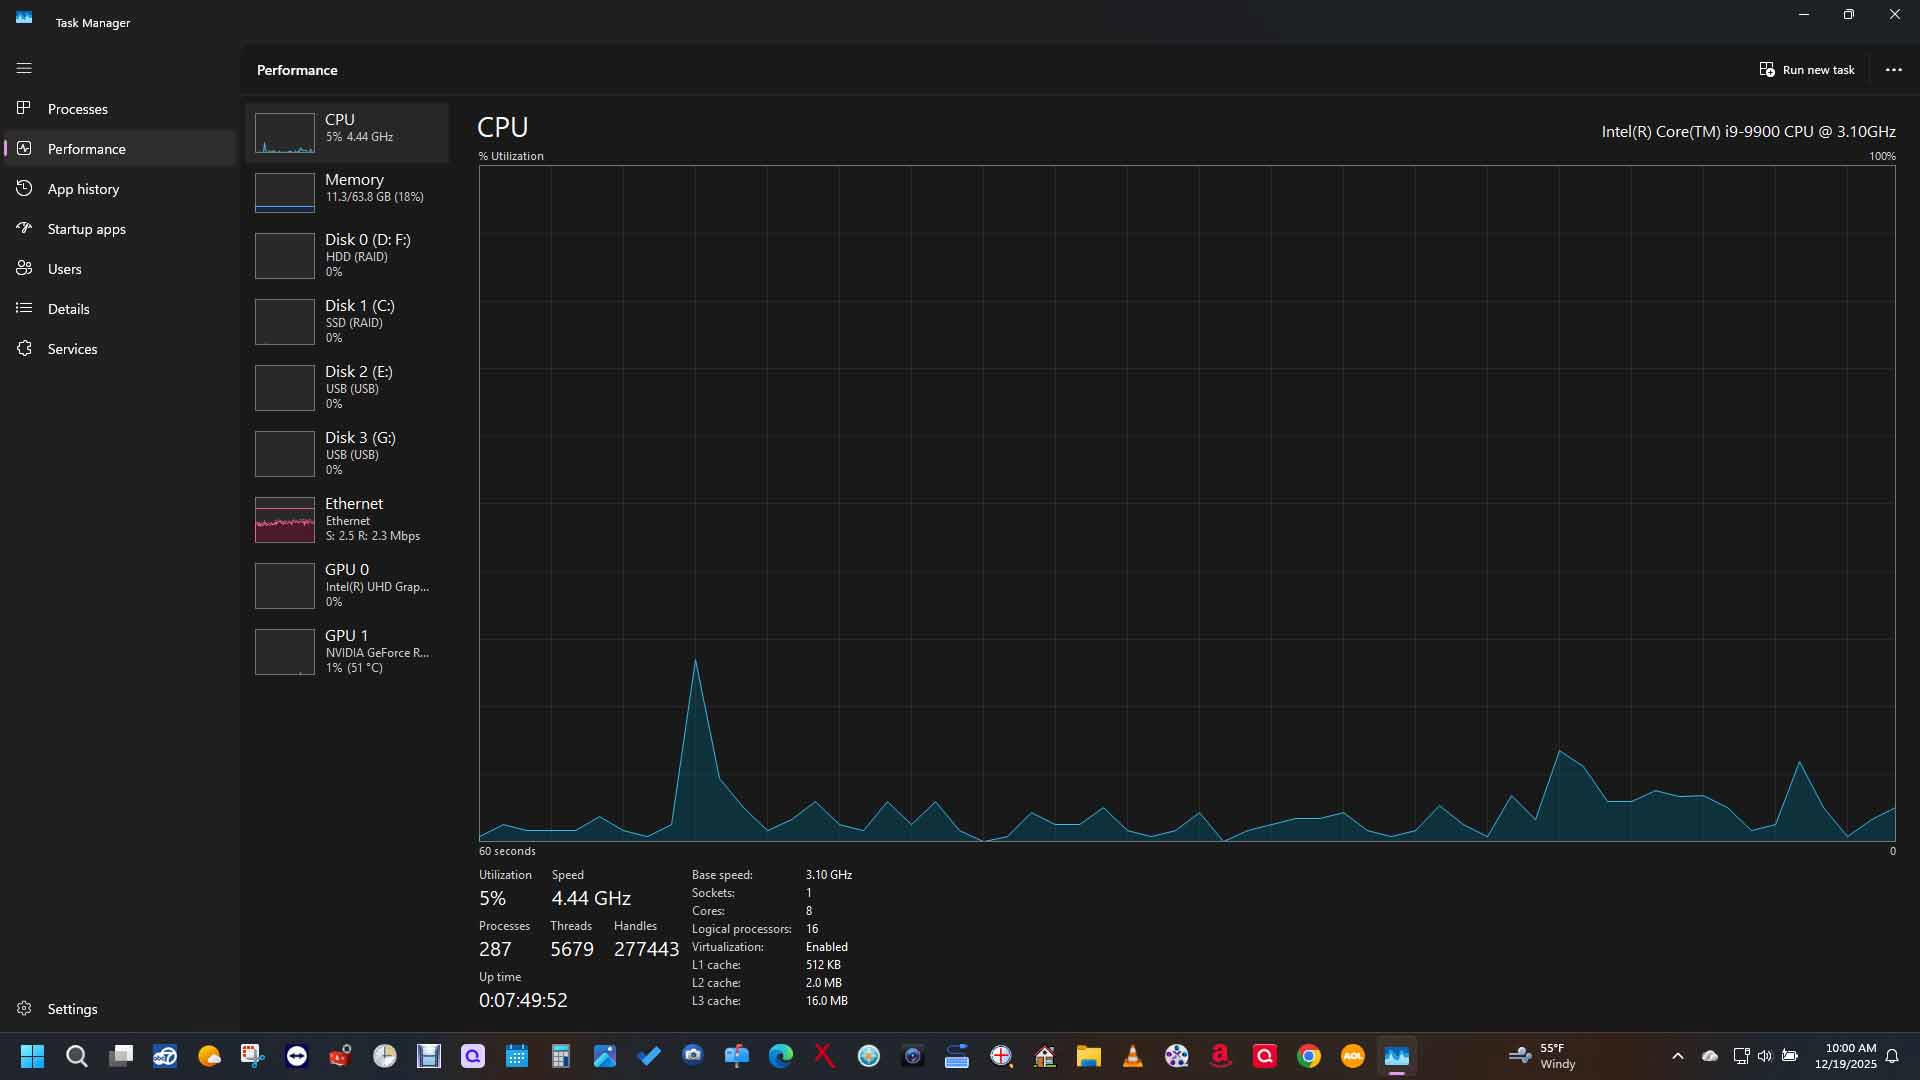Open the weather widget showing 55°F

[x=1541, y=1056]
